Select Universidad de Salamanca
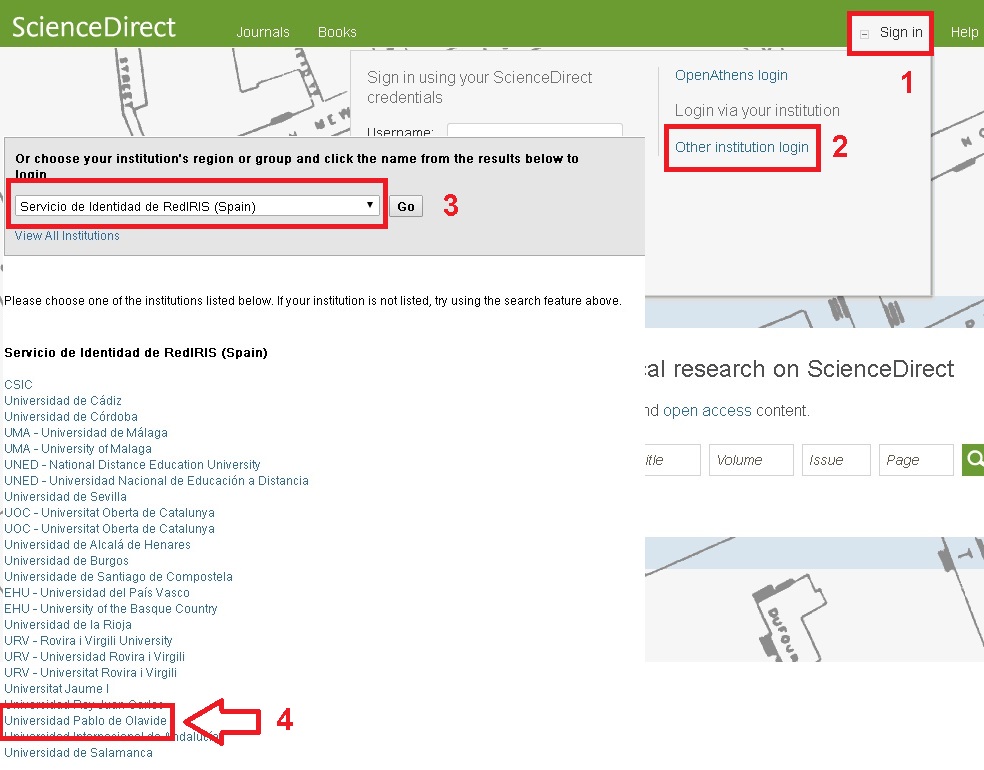 [78, 752]
